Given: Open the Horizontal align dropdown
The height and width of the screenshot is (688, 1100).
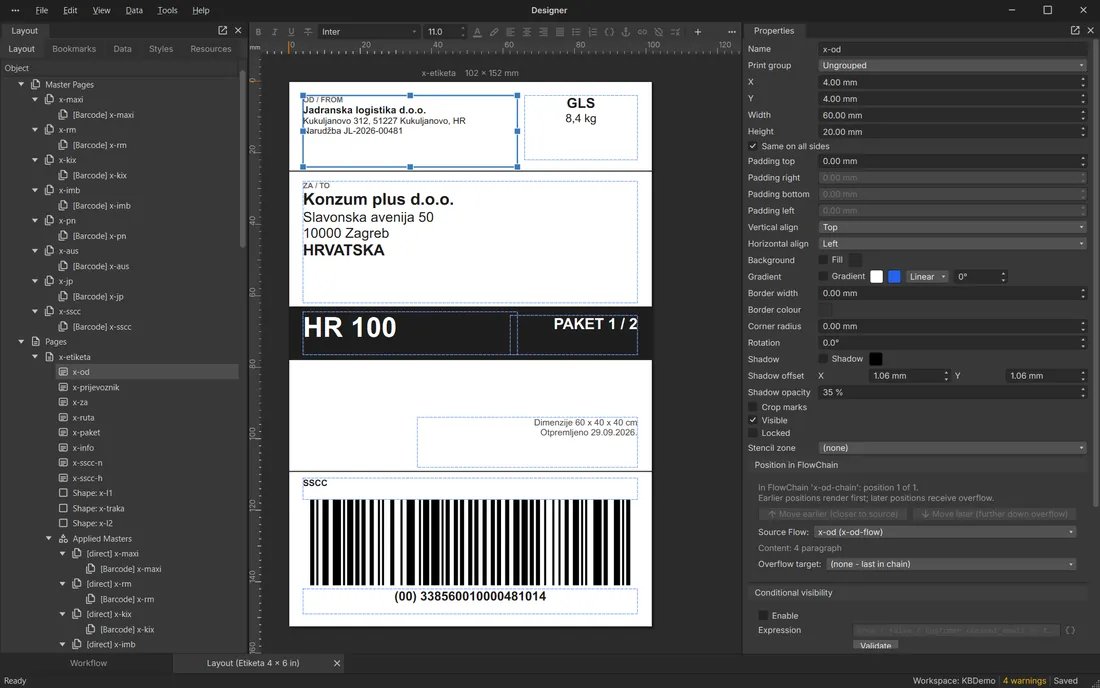Looking at the screenshot, I should [x=953, y=243].
